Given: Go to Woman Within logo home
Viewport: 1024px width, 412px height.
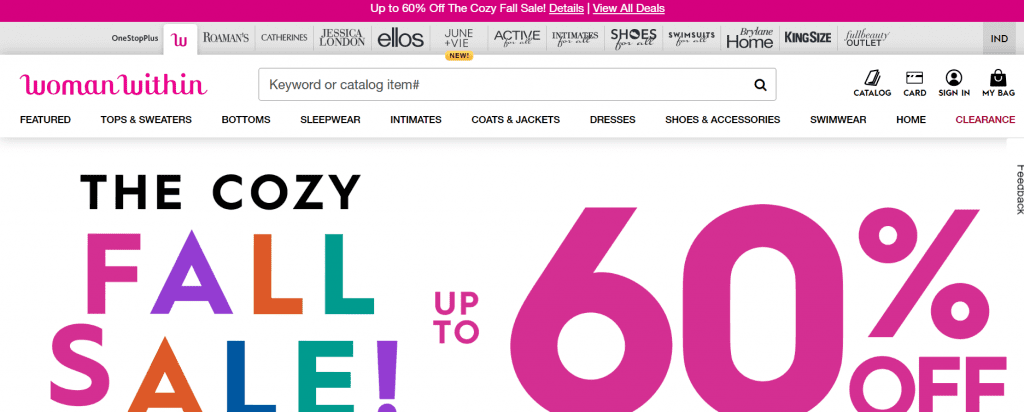Looking at the screenshot, I should click(114, 85).
